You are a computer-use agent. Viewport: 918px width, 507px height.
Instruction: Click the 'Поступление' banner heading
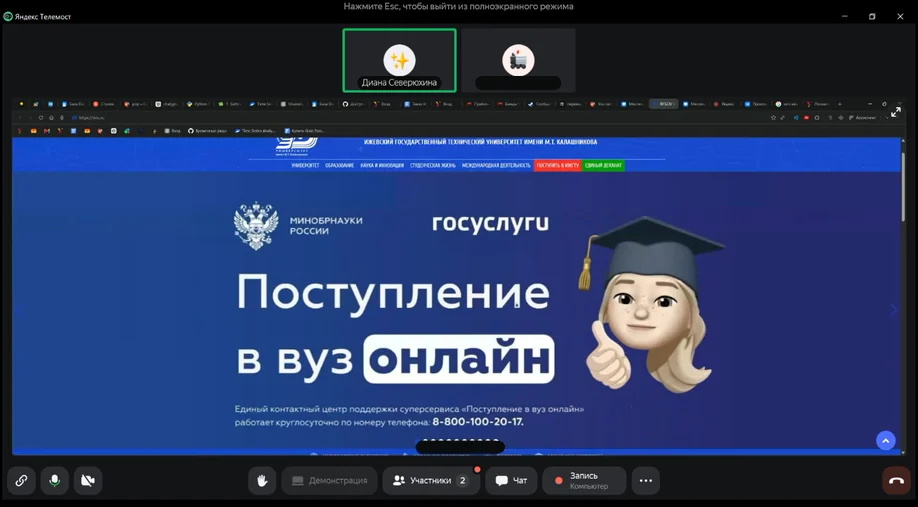pos(393,293)
